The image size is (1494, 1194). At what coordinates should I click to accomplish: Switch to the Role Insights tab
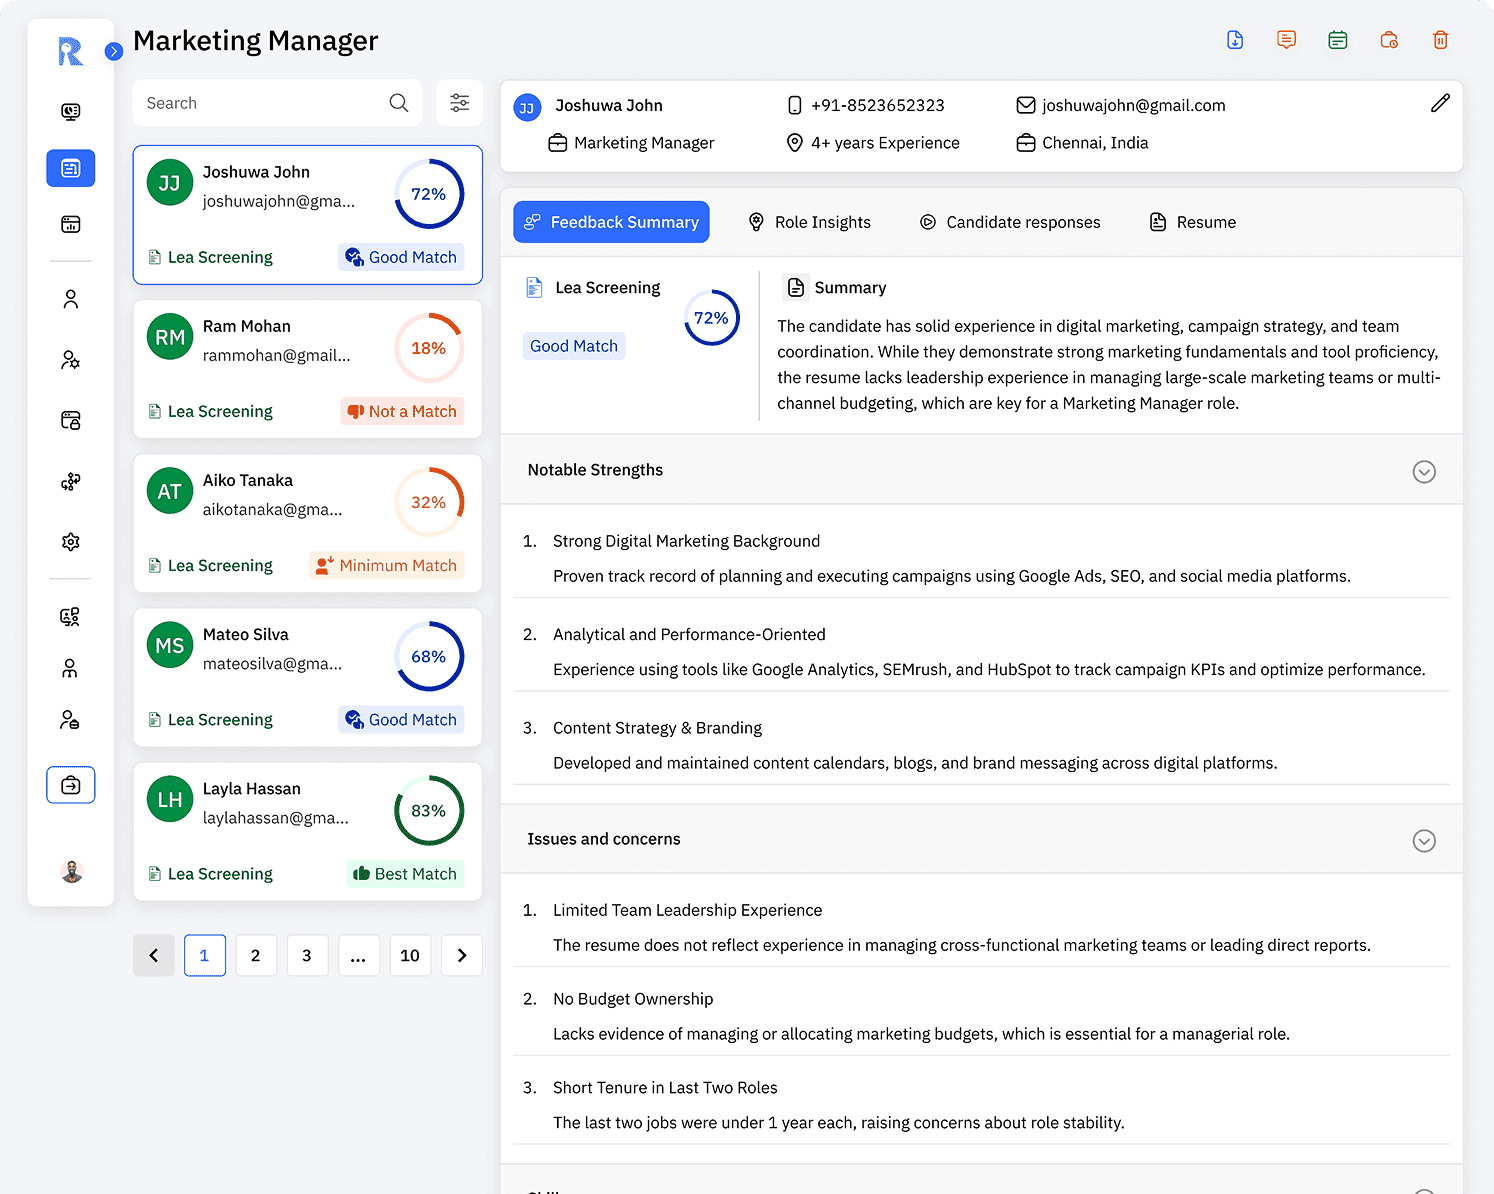[810, 221]
